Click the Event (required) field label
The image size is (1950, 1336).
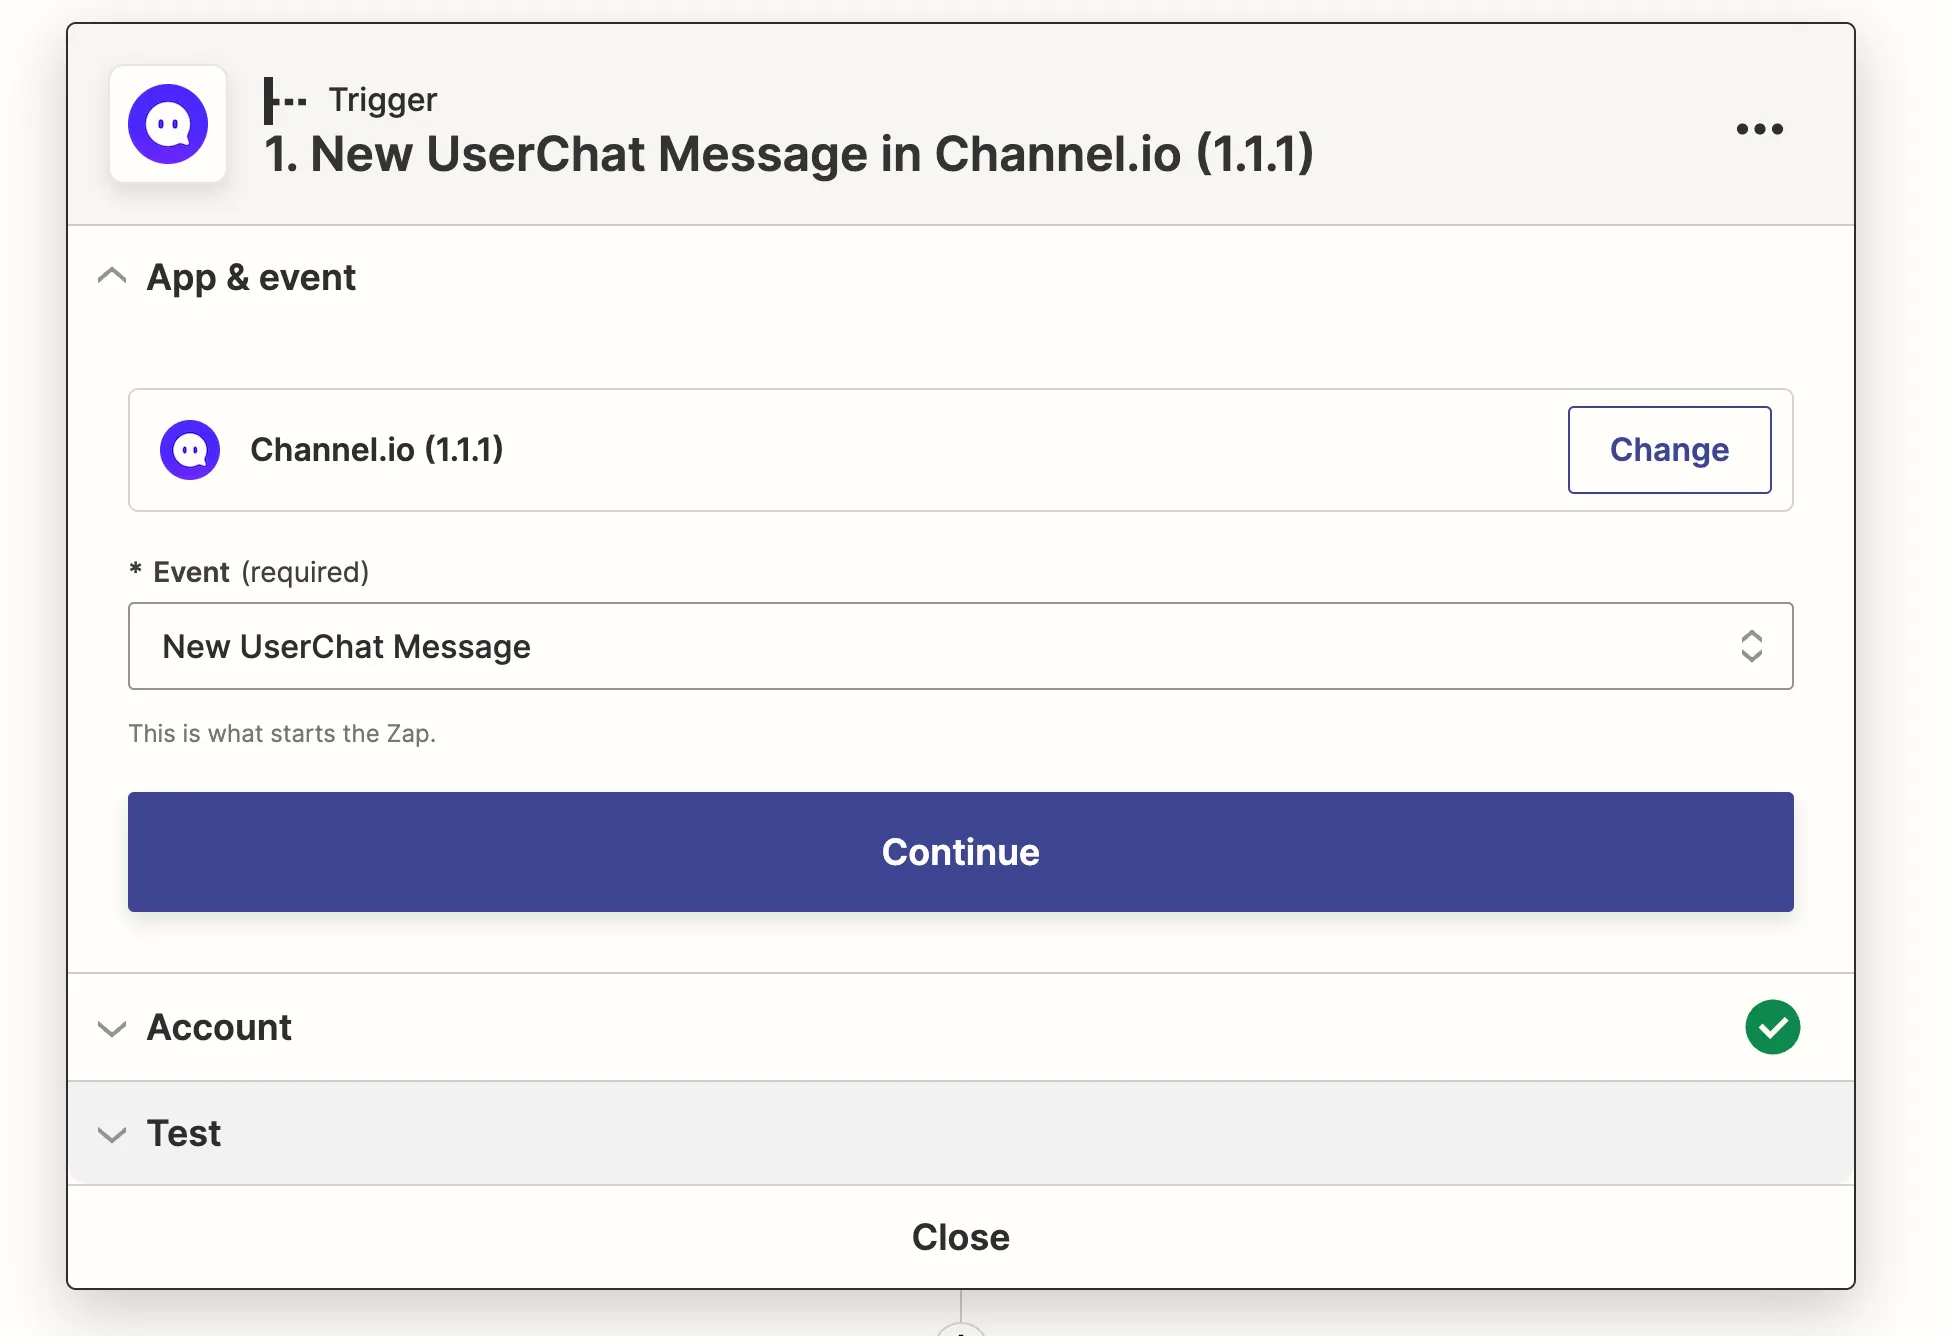[260, 572]
